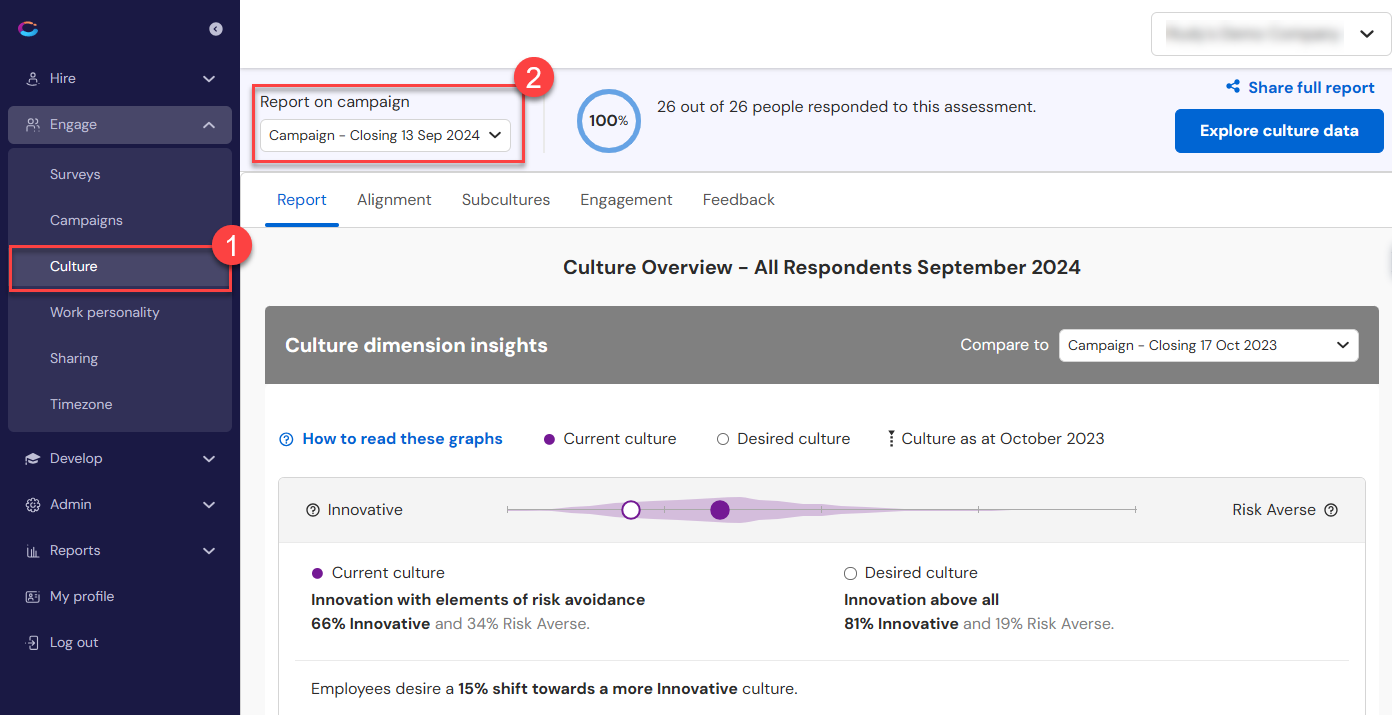Click the help icon left of Innovative
The width and height of the screenshot is (1392, 715).
(x=313, y=510)
